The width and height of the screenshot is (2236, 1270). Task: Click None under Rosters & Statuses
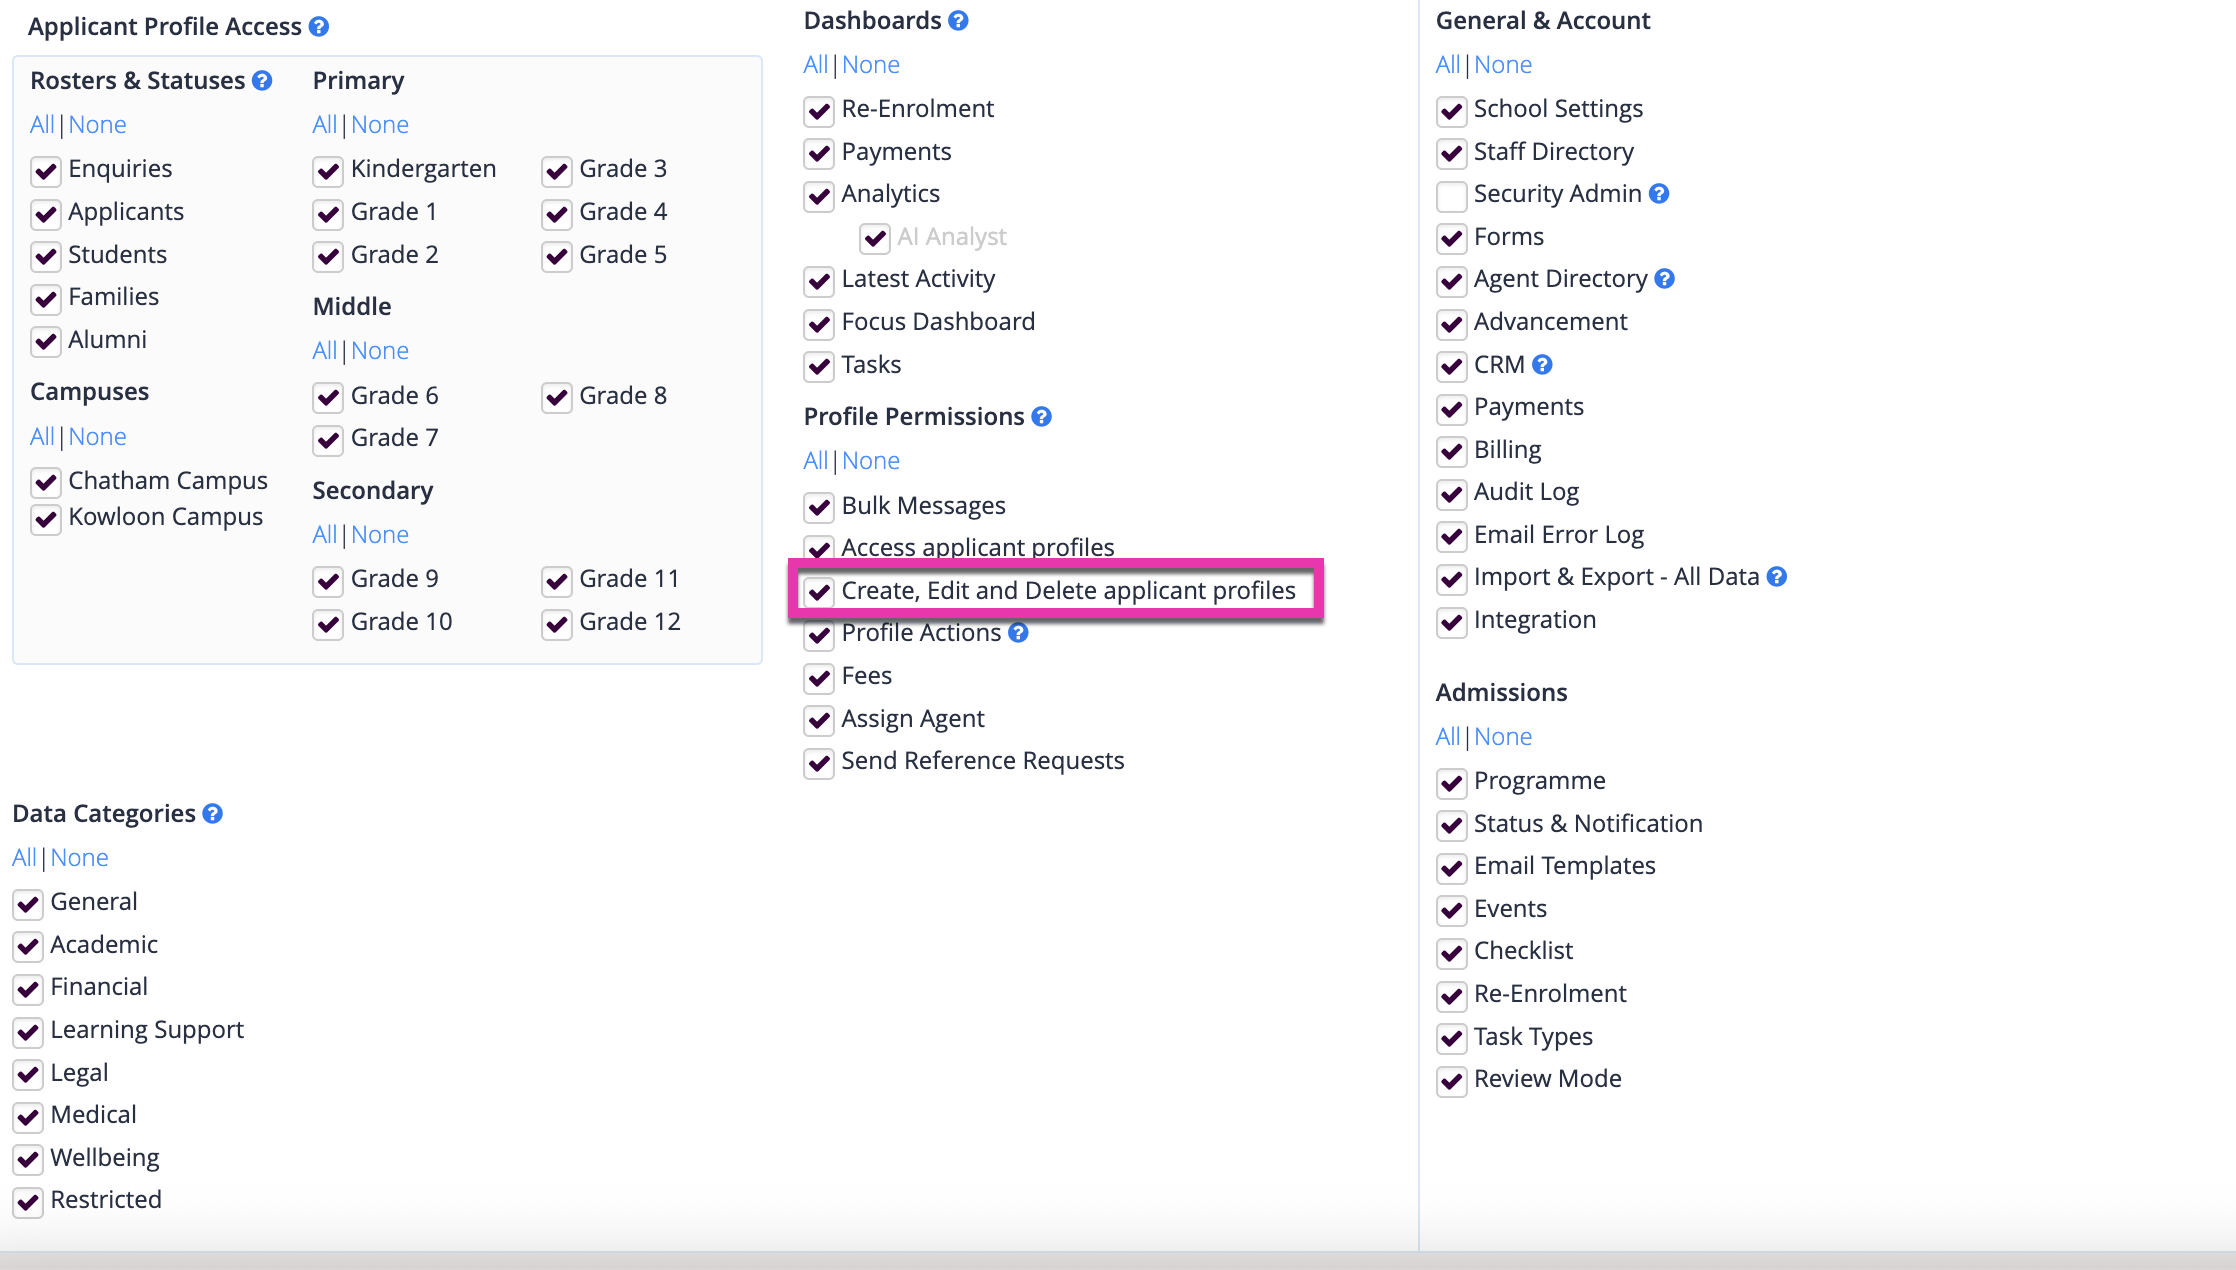point(97,125)
